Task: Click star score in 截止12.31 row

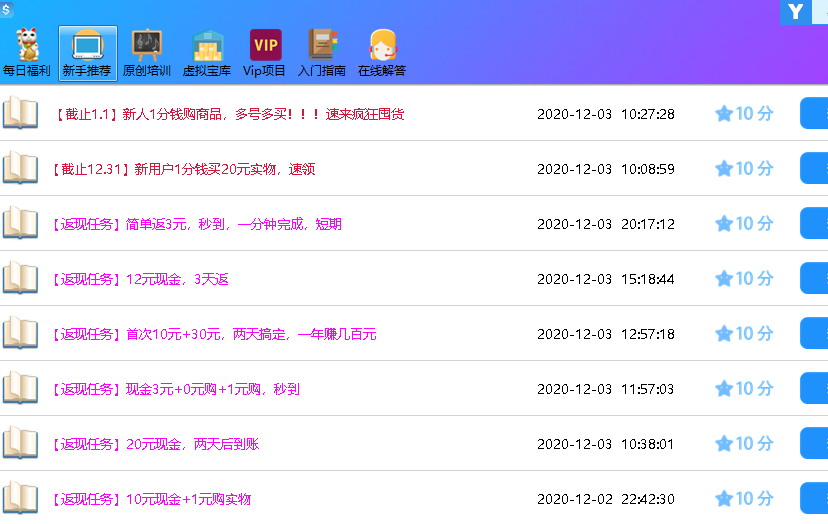Action: pos(744,169)
